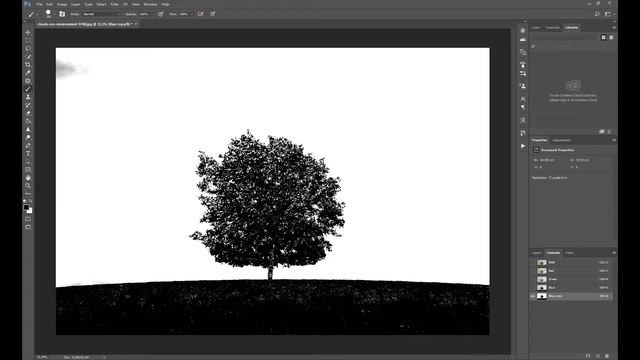Open the Window menu
The height and width of the screenshot is (360, 640).
pyautogui.click(x=151, y=4)
